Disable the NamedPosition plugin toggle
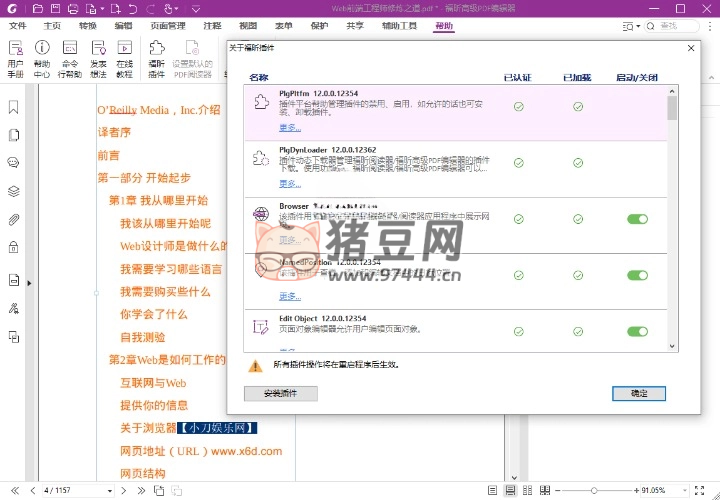The width and height of the screenshot is (720, 500). tap(637, 275)
